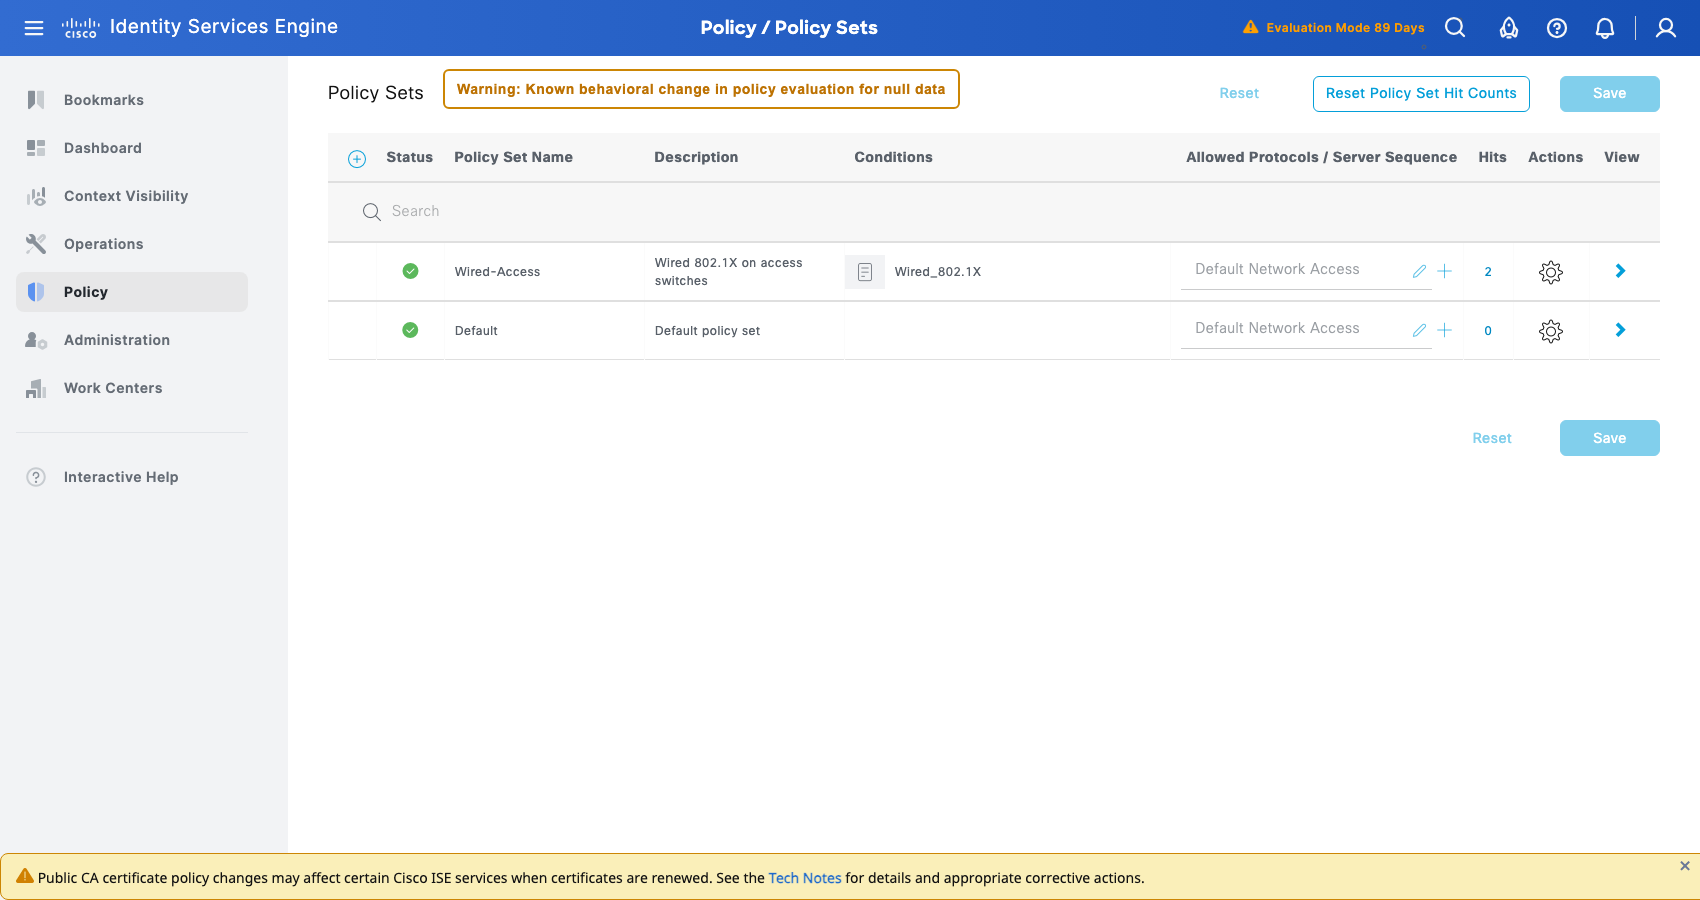Open Administration menu in sidebar
1700x900 pixels.
point(132,340)
